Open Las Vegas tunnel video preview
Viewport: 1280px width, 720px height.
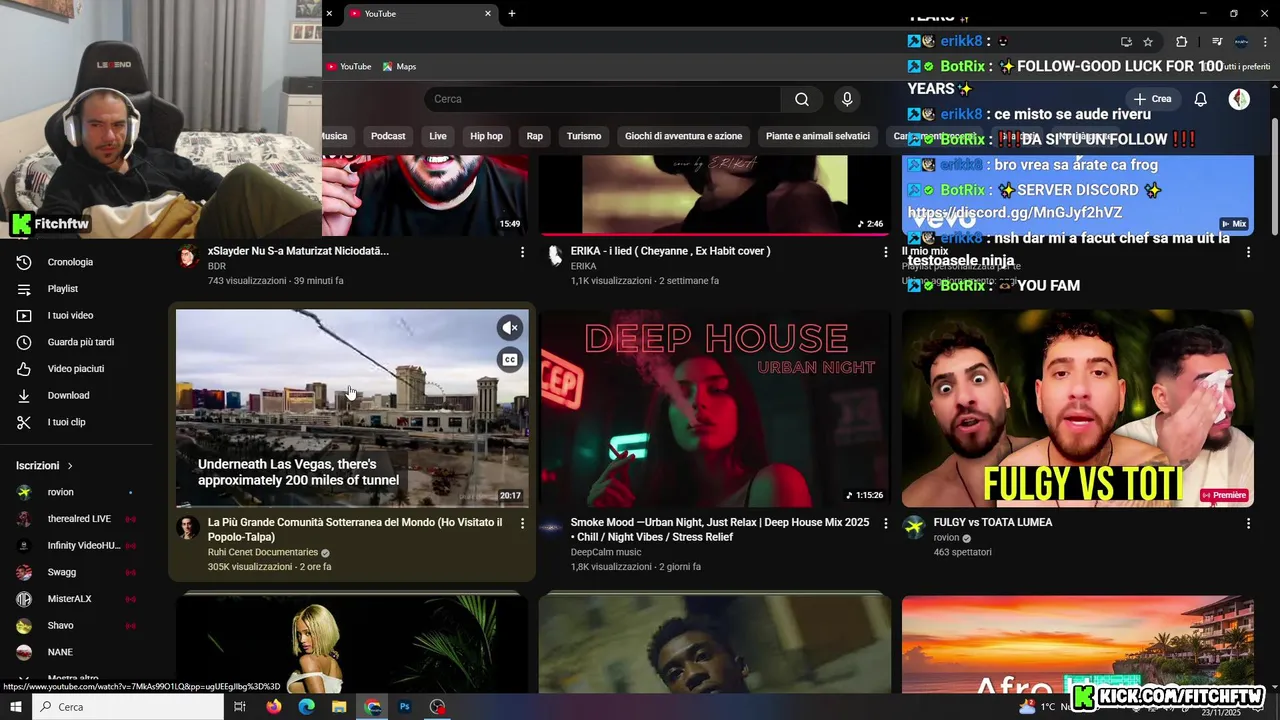click(x=352, y=408)
